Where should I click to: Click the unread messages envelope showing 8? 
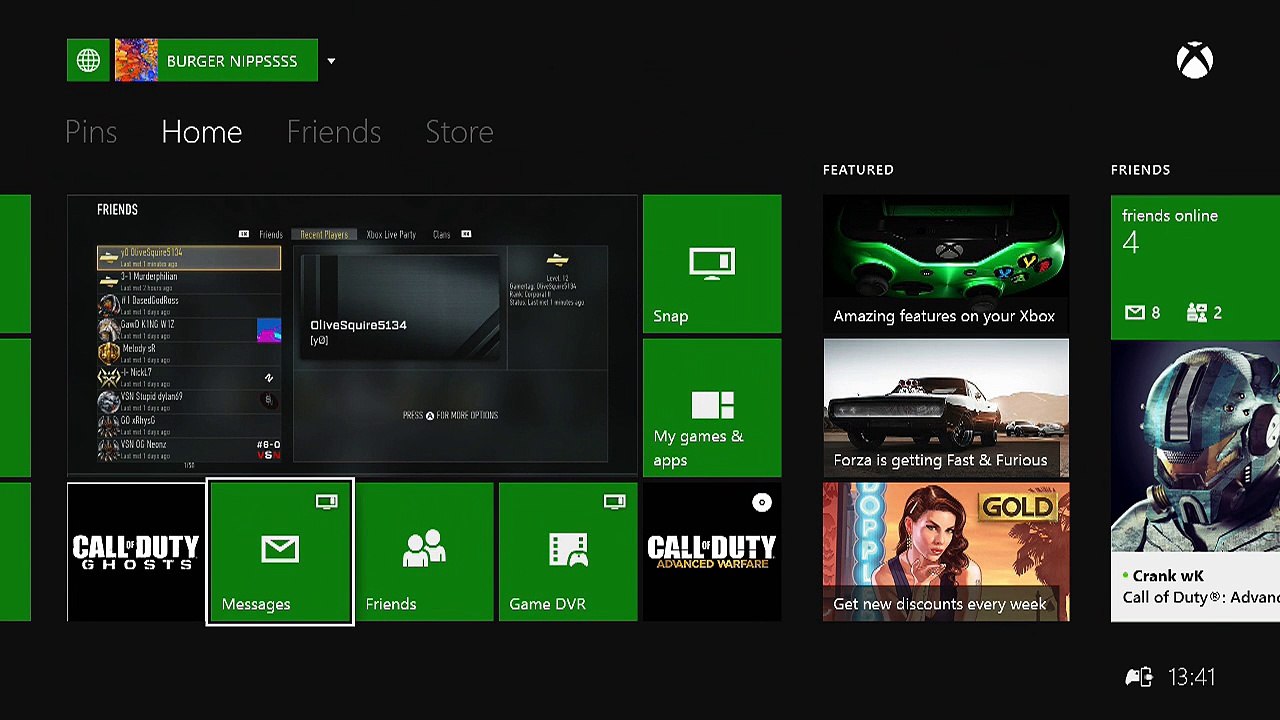pos(1134,313)
